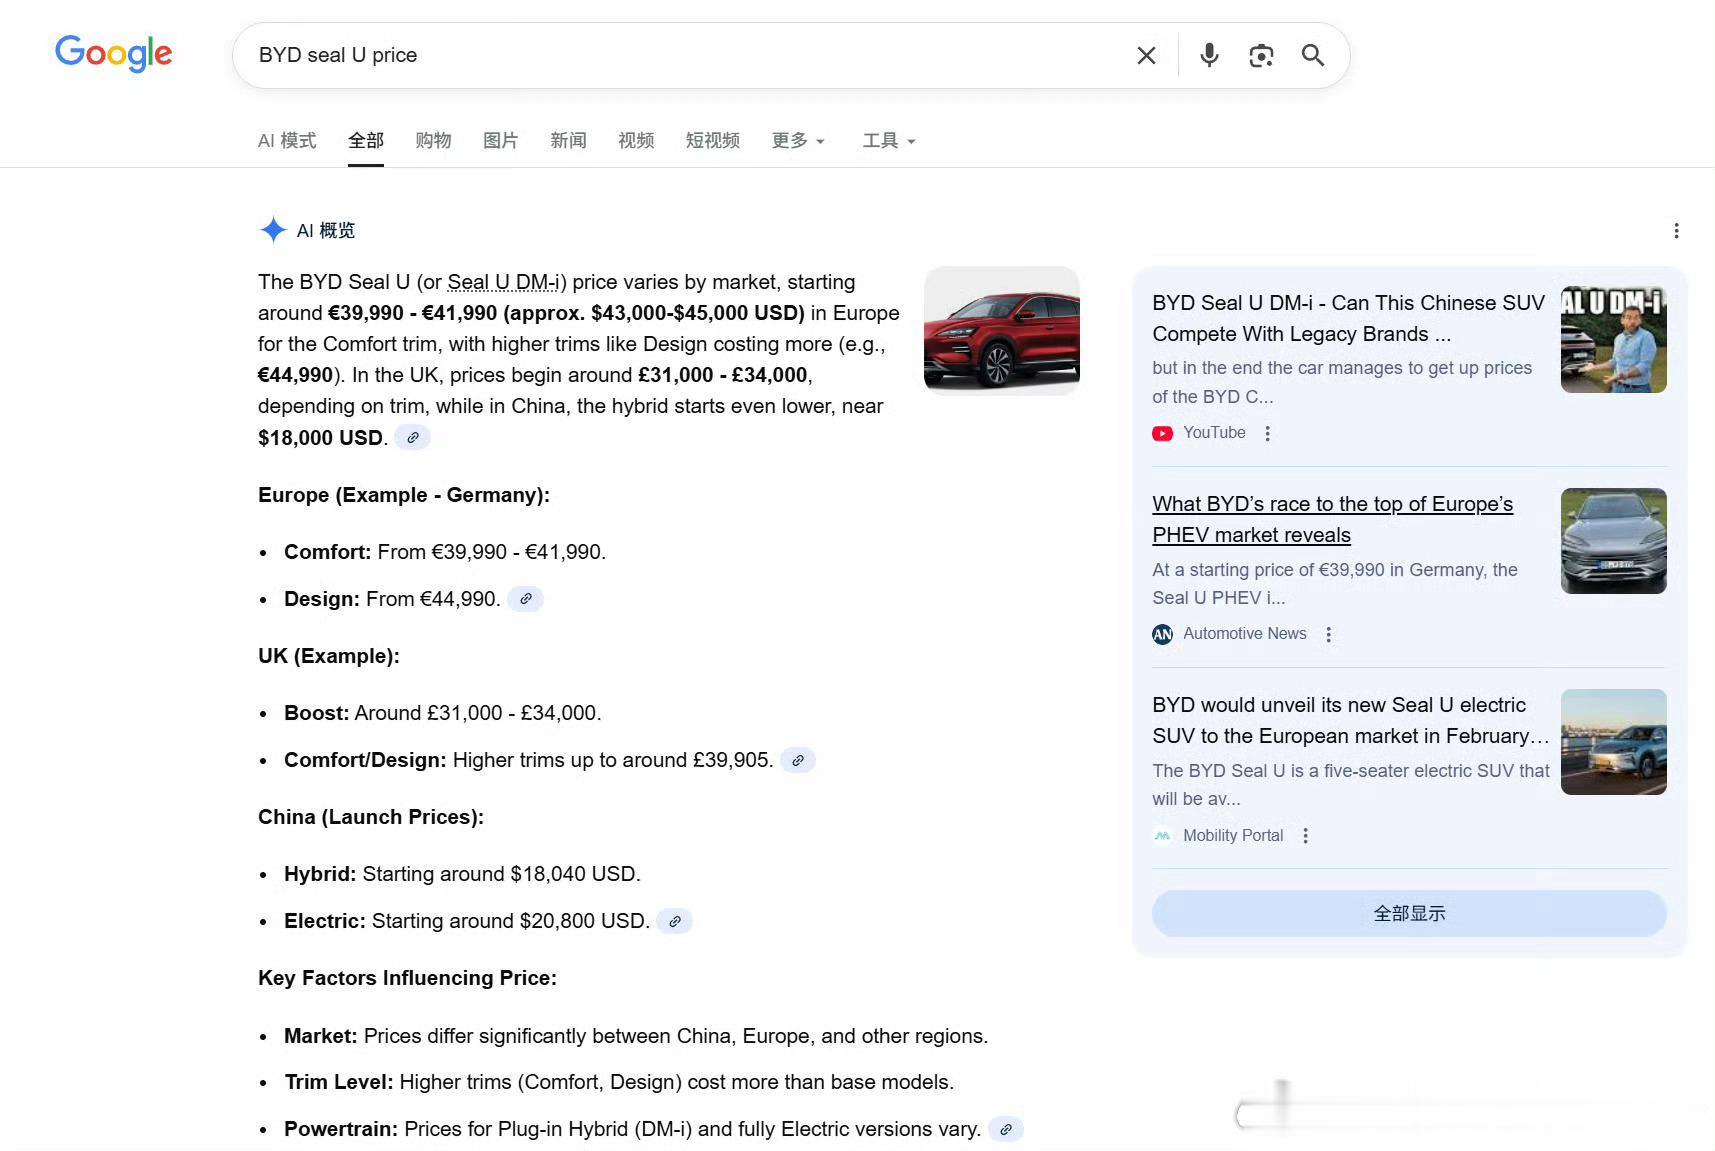Open source link icon after $18,000 USD
This screenshot has width=1715, height=1151.
[x=412, y=438]
